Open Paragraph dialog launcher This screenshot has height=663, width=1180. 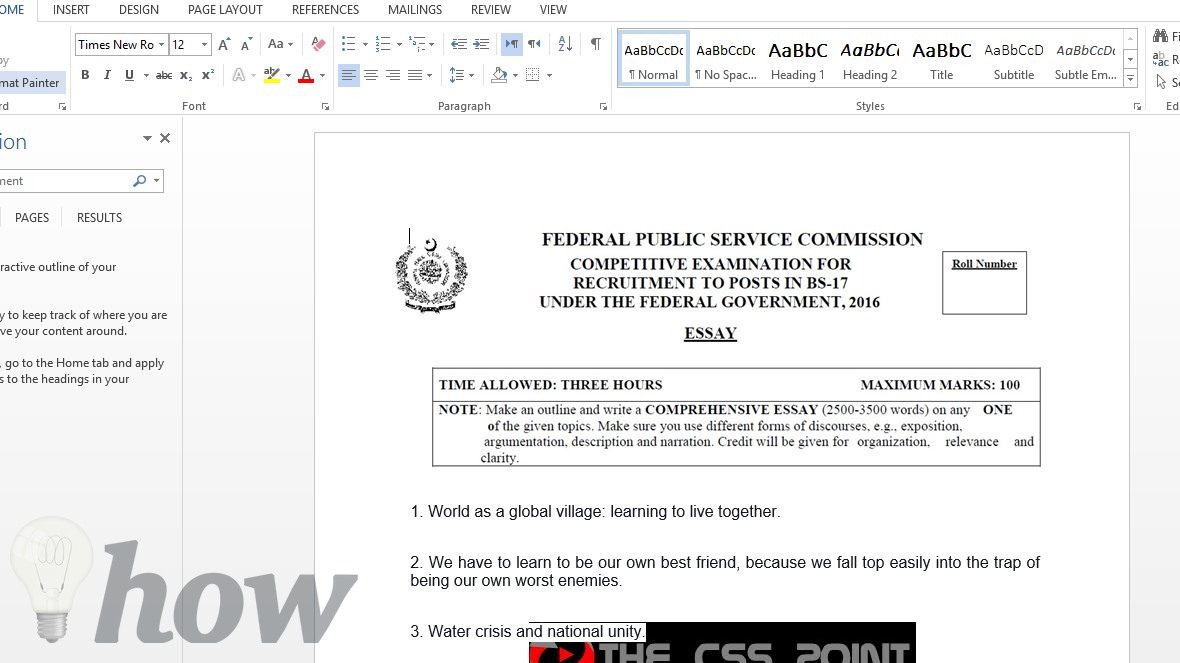tap(603, 107)
